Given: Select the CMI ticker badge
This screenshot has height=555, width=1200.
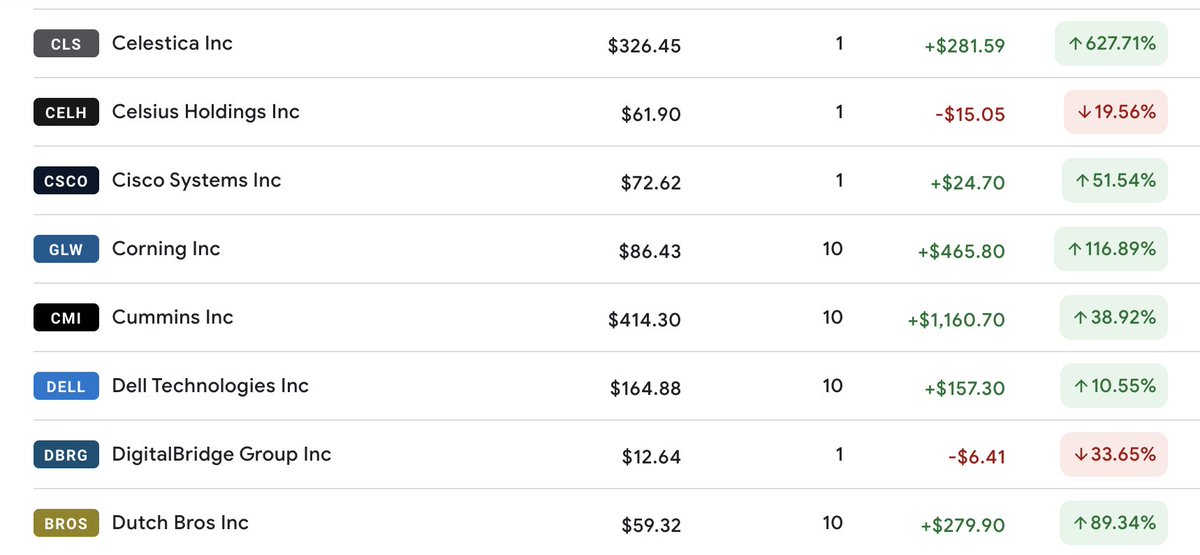Looking at the screenshot, I should coord(66,318).
